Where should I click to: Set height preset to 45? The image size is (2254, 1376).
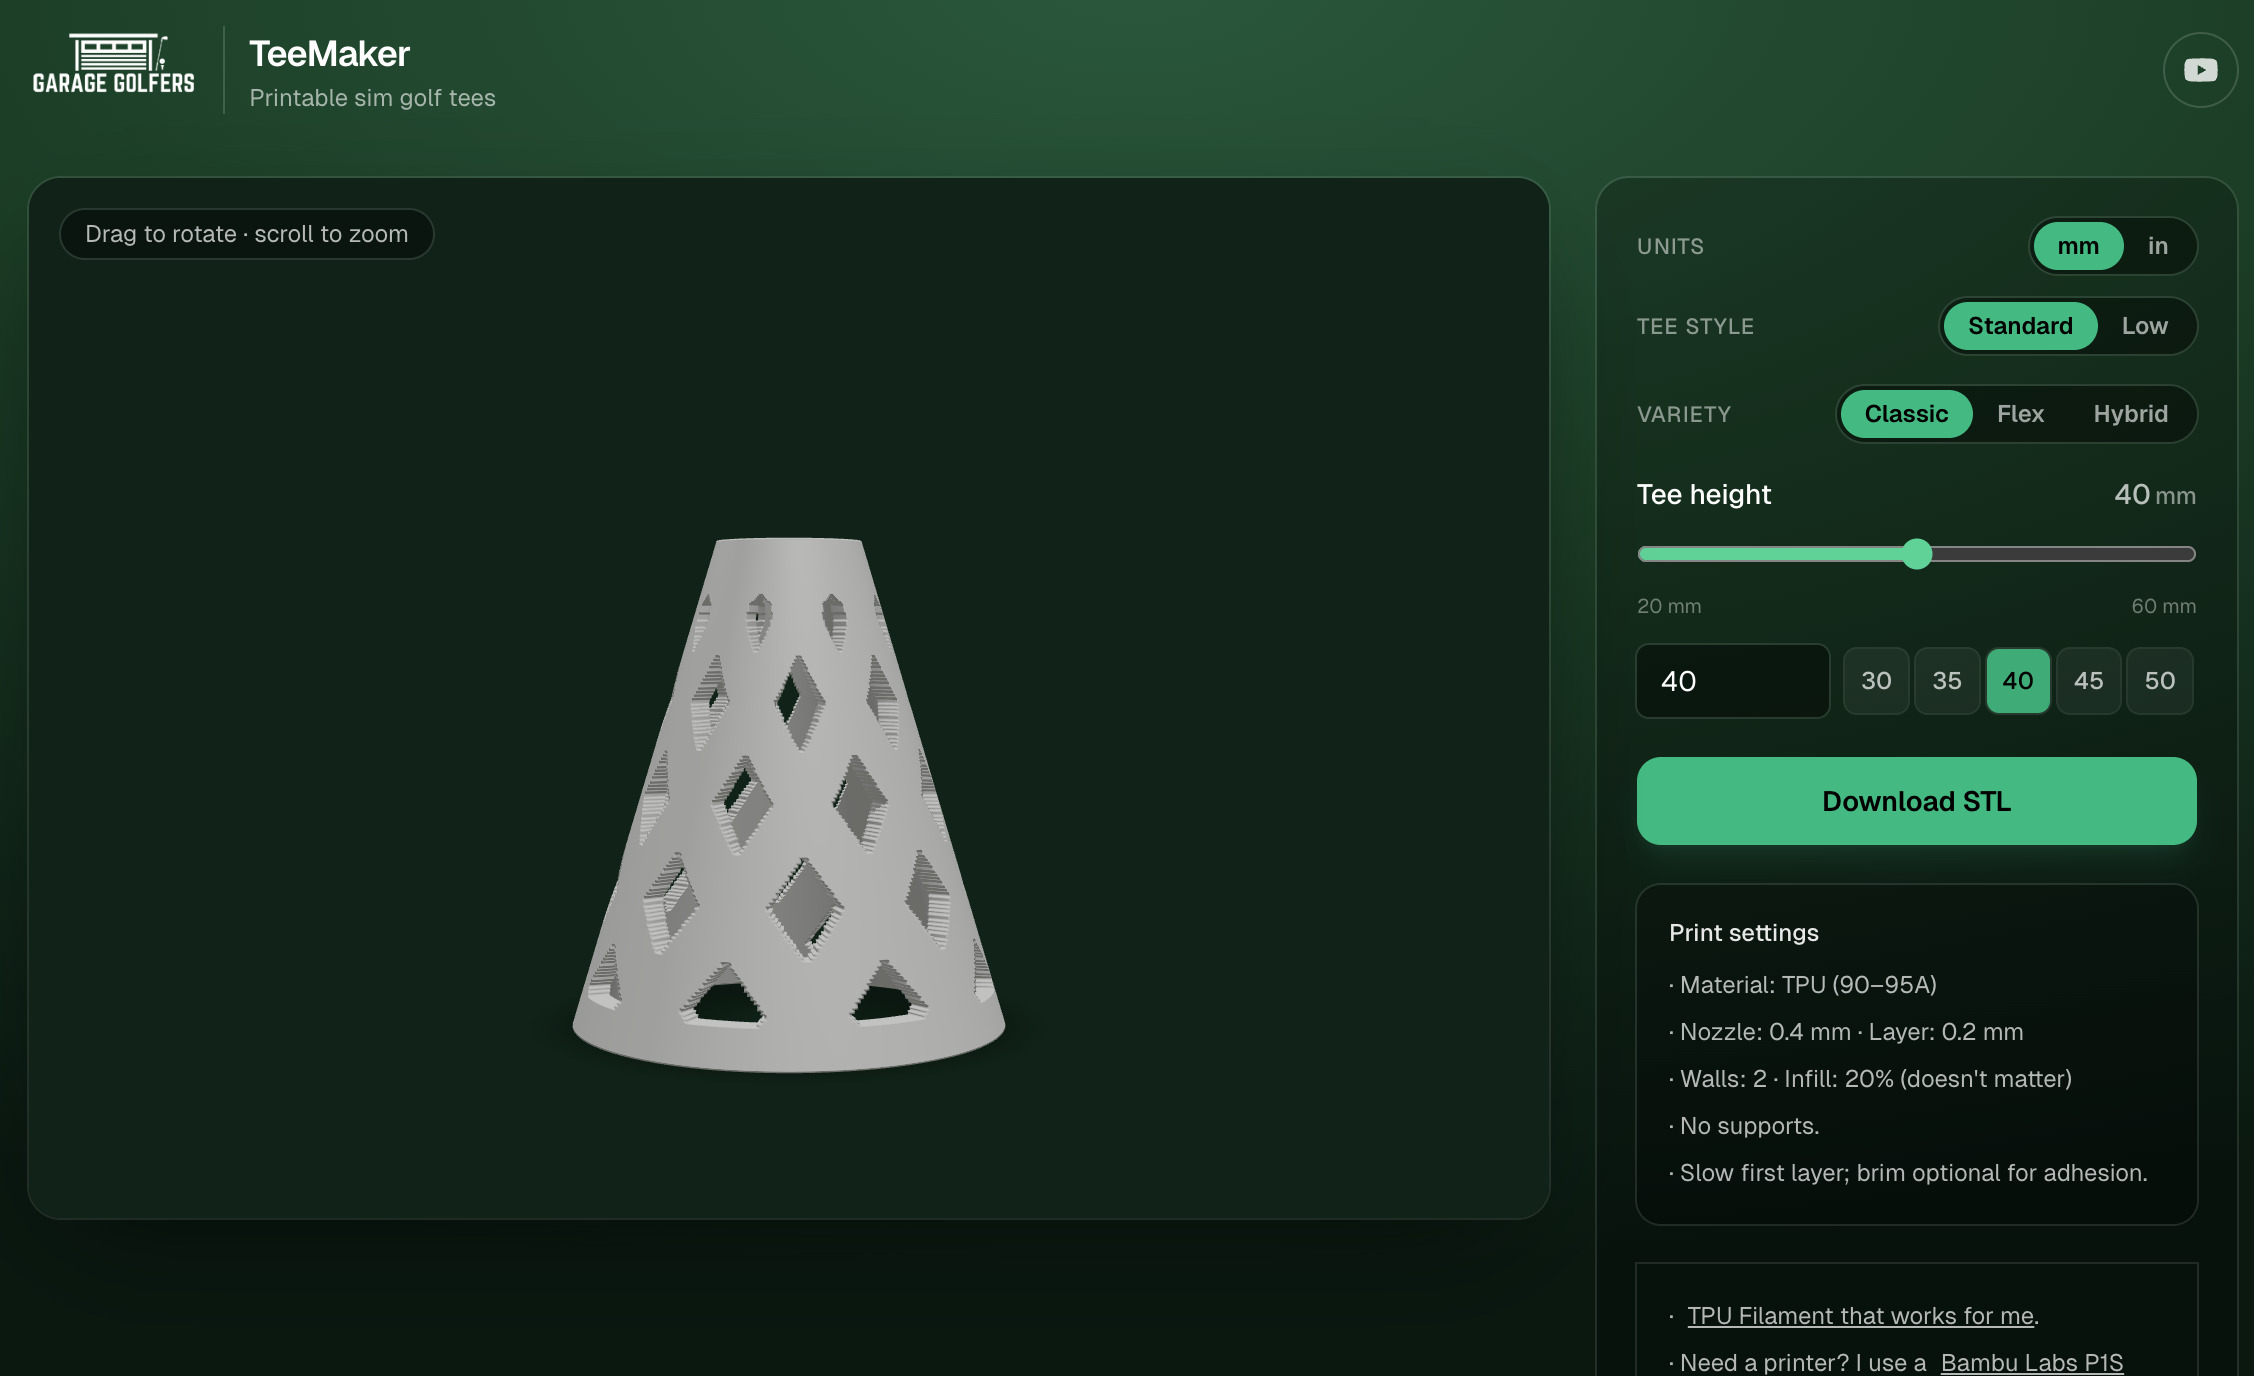[2088, 681]
